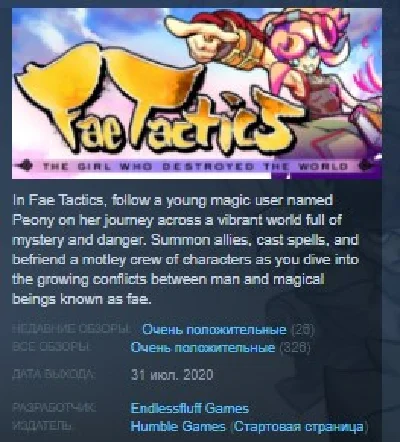Click the "Разработчик" label
Screen dimensions: 400x442
54,408
